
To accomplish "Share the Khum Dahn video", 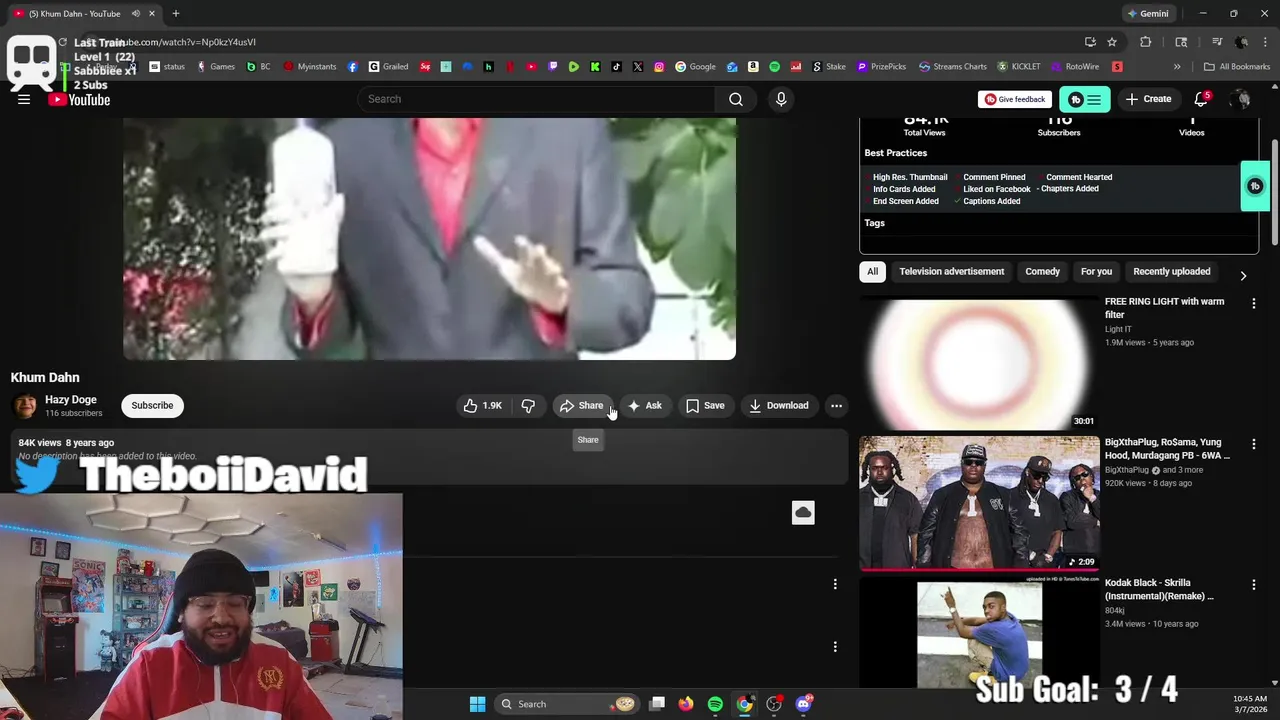I will click(x=582, y=405).
